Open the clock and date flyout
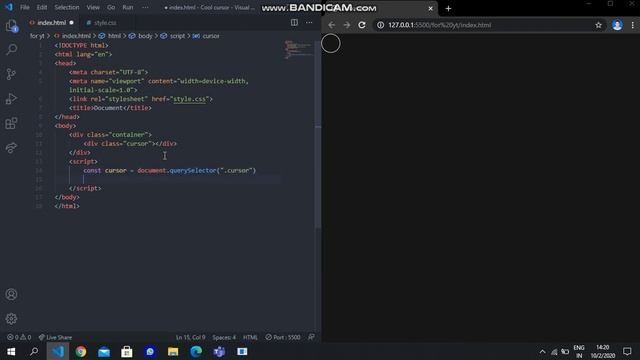Screen dimensions: 640x360 coord(602,351)
